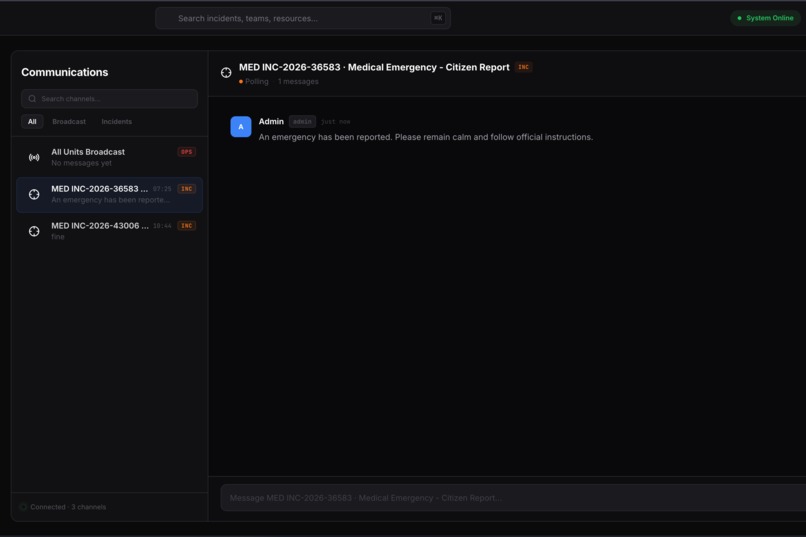Click the admin role badge next to sender

tap(302, 122)
